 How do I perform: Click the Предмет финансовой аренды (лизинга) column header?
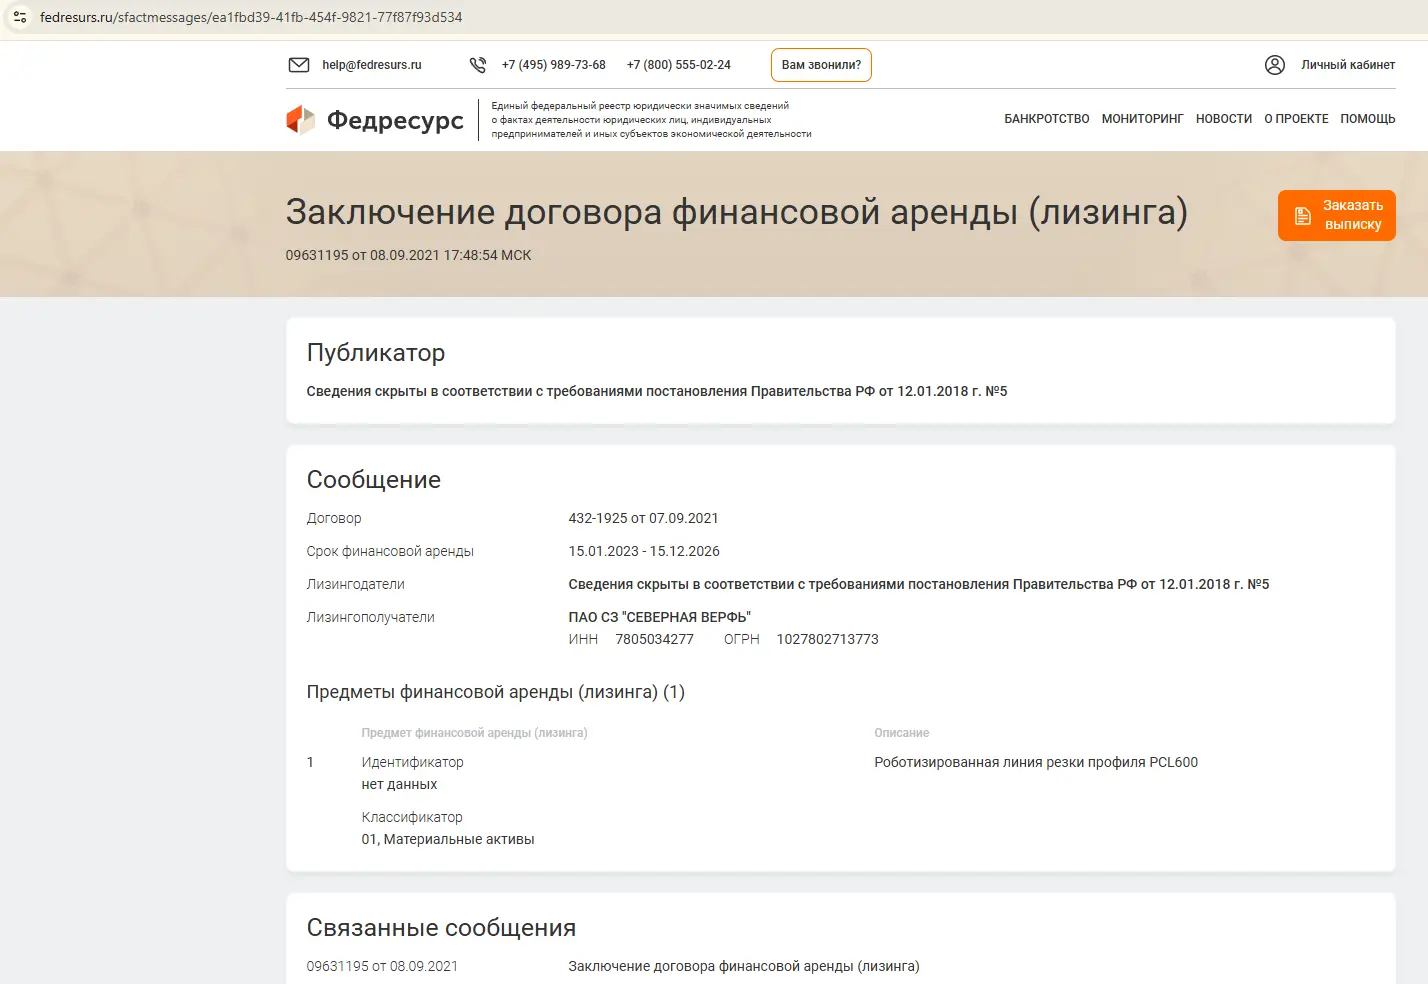click(474, 733)
